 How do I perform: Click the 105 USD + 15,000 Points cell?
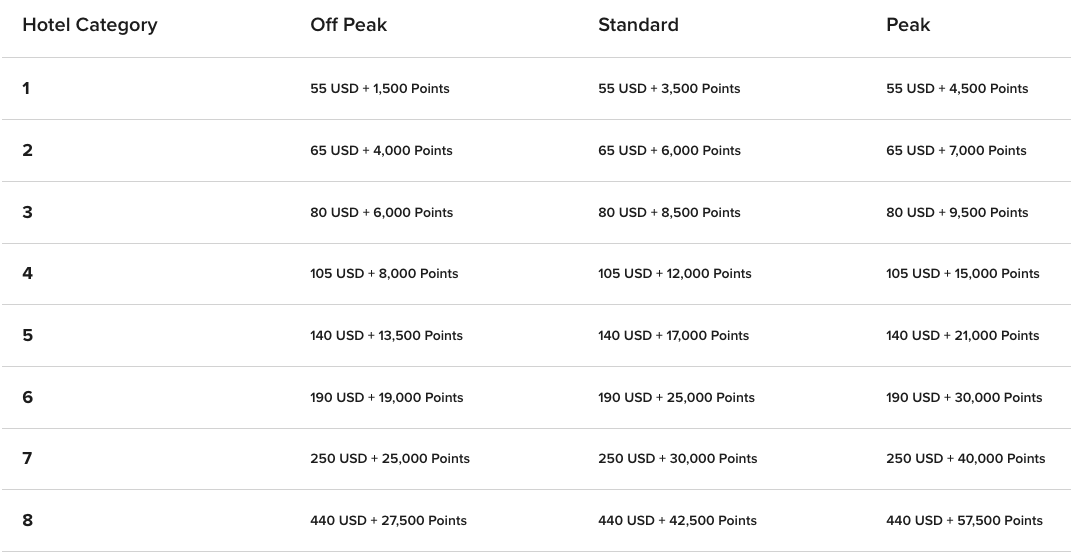(963, 274)
